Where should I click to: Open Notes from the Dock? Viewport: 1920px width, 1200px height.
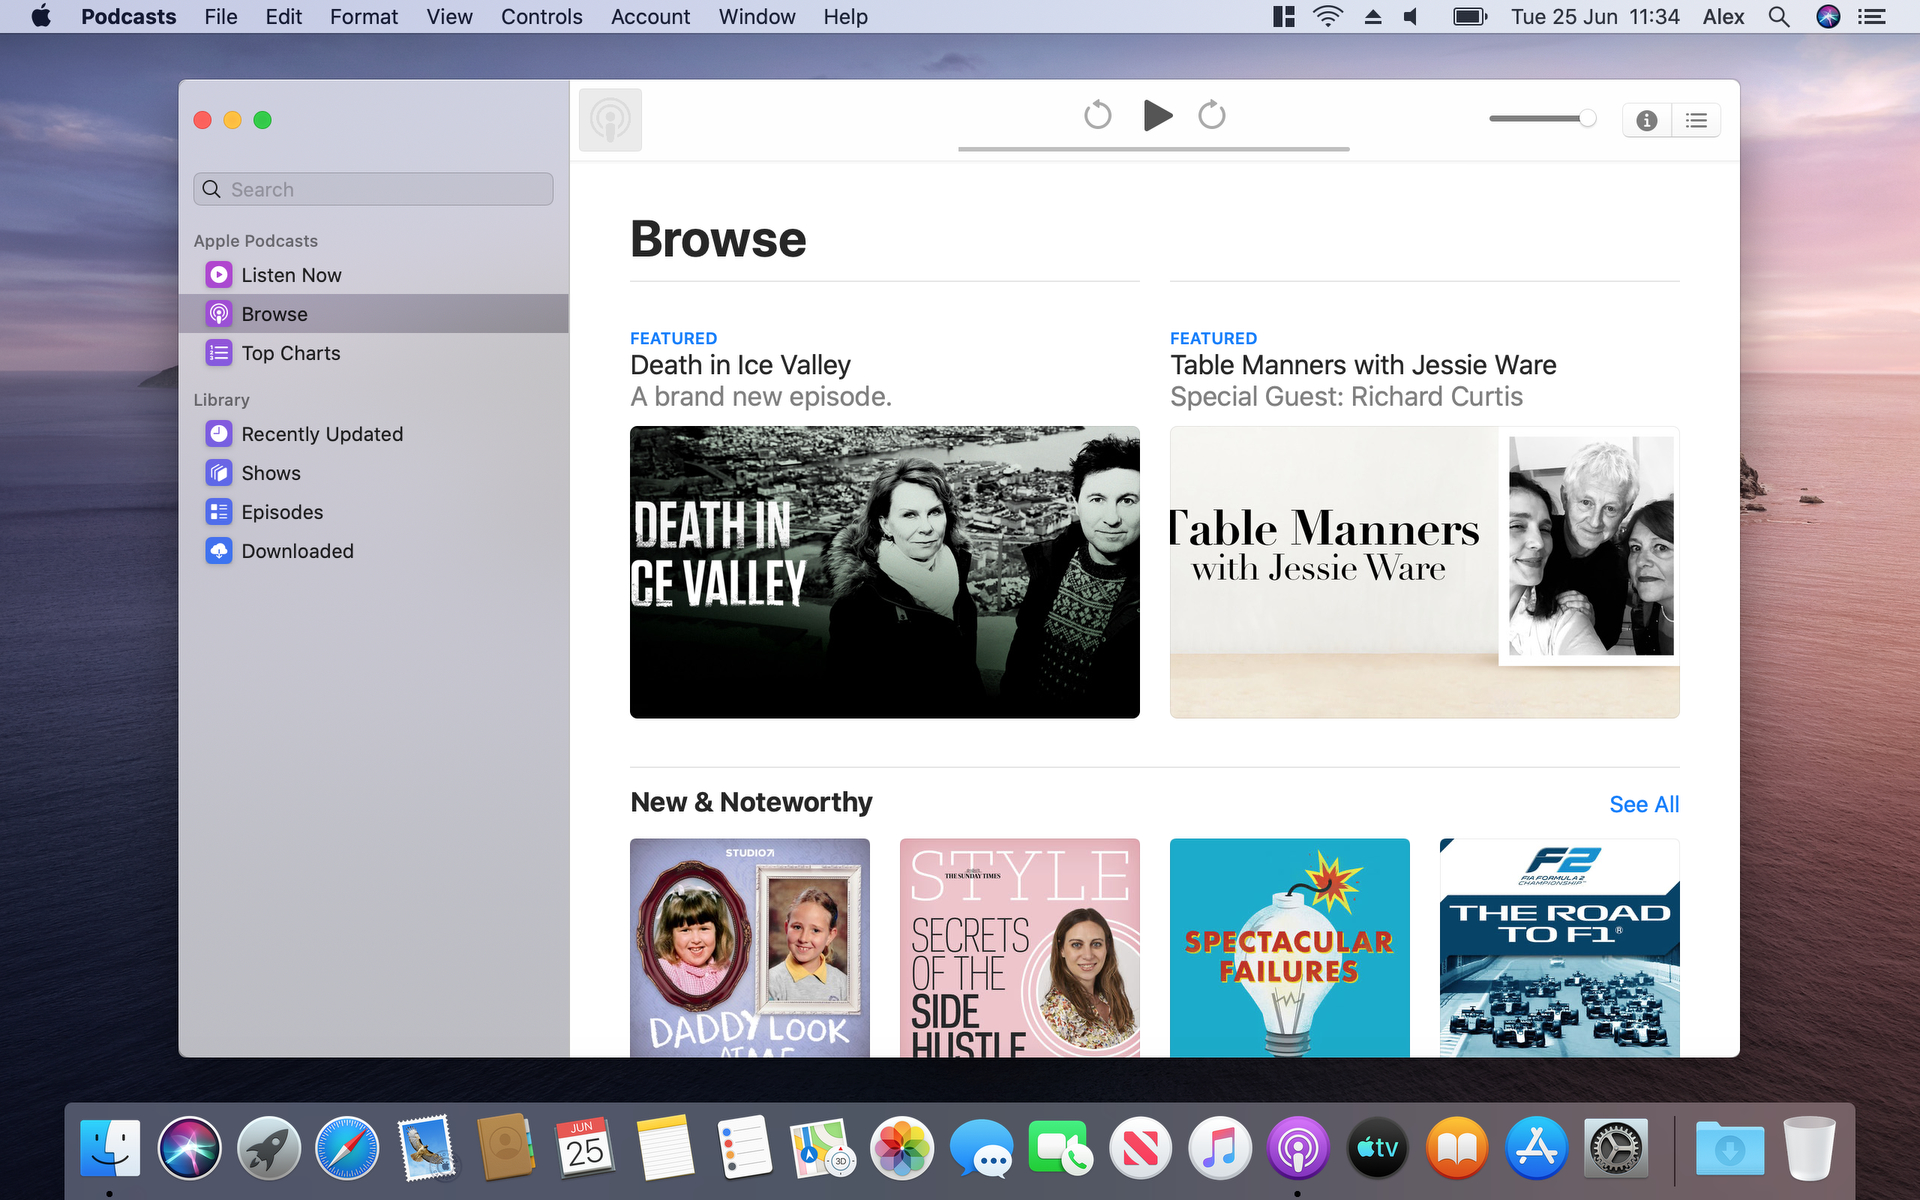click(665, 1148)
